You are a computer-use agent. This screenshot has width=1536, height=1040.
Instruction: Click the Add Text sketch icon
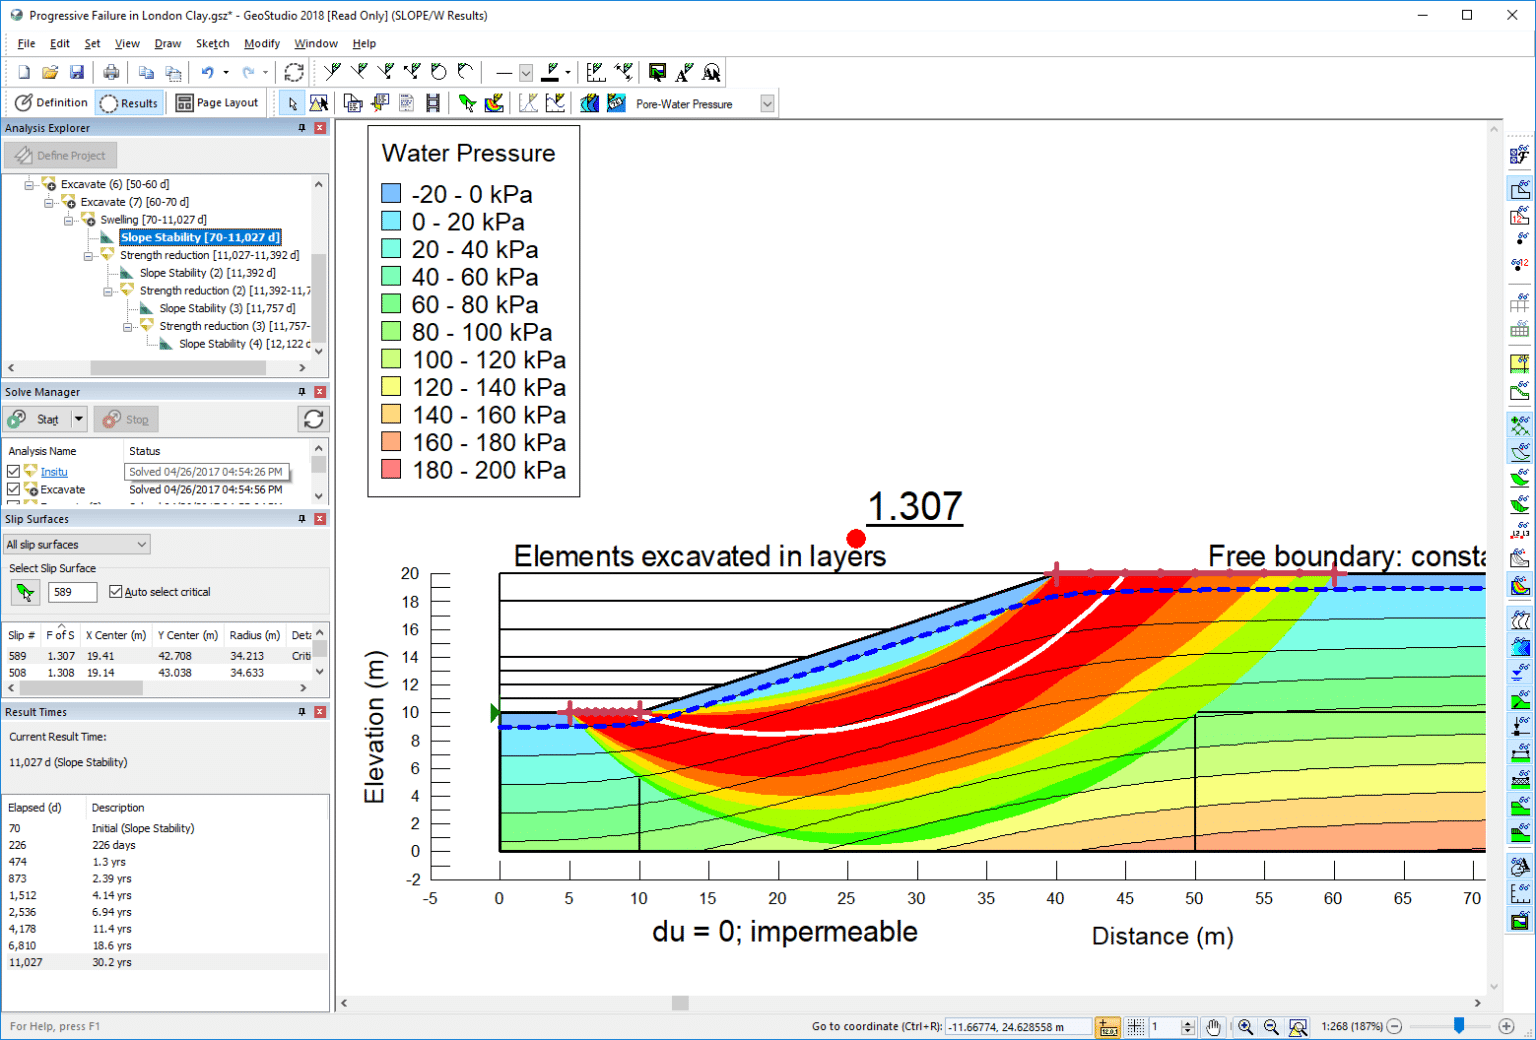click(x=681, y=71)
